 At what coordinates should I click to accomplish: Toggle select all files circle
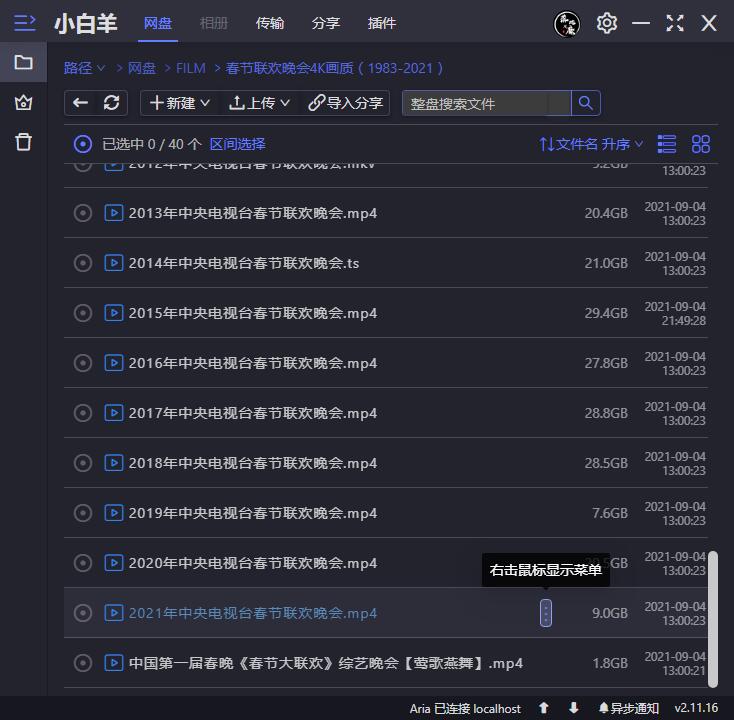[83, 144]
